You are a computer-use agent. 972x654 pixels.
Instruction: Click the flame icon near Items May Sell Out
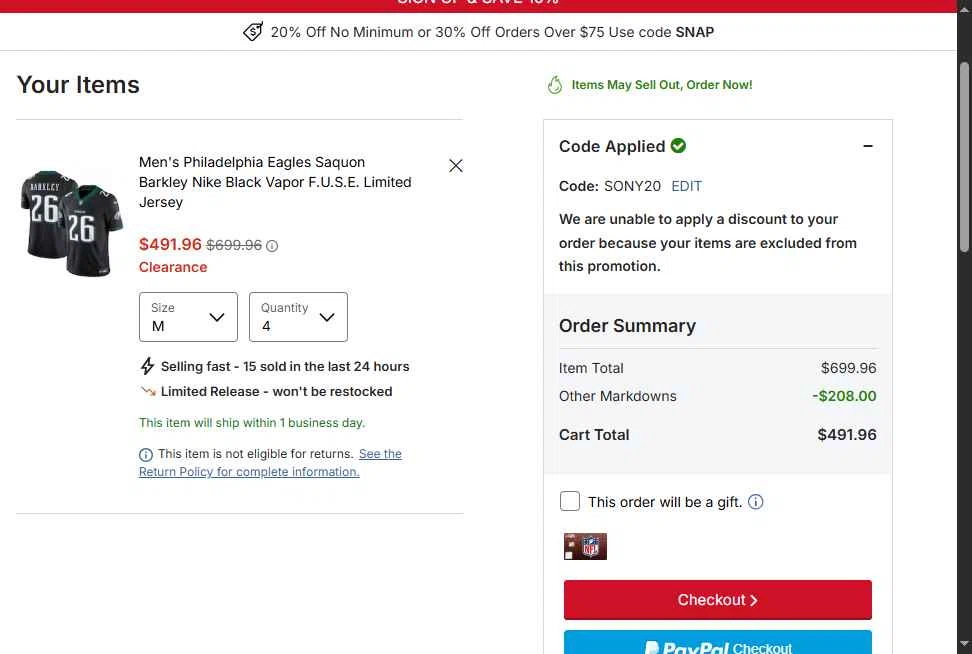555,85
